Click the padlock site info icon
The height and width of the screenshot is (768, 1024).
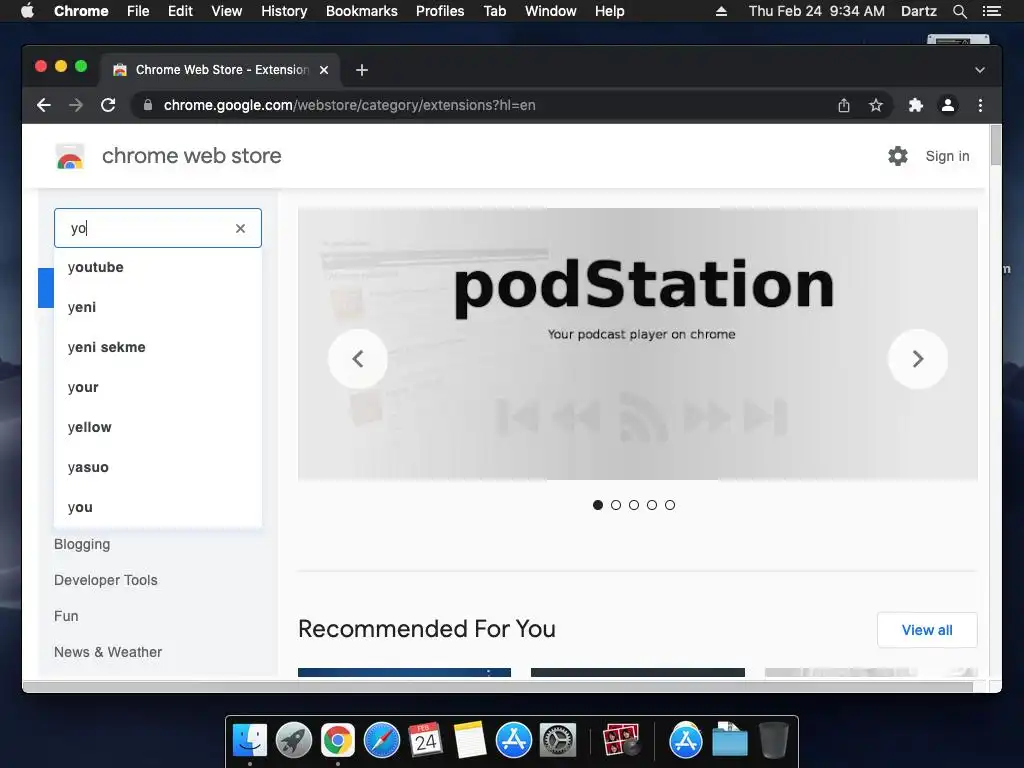tap(148, 105)
